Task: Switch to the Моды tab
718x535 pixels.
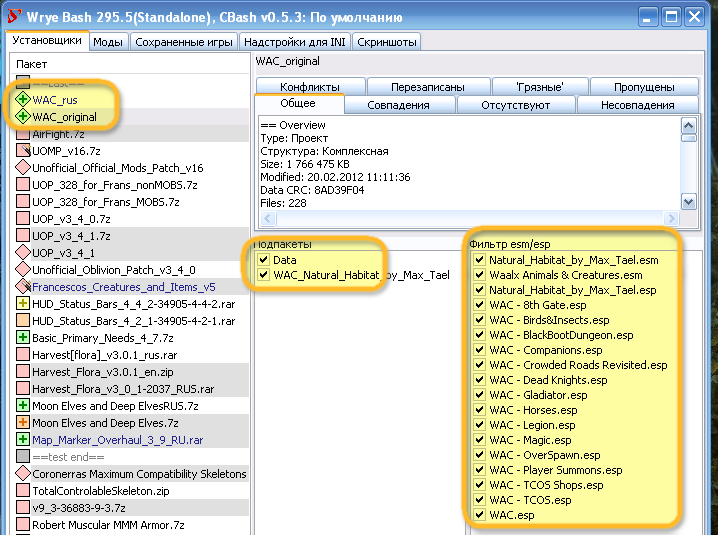Action: click(108, 42)
